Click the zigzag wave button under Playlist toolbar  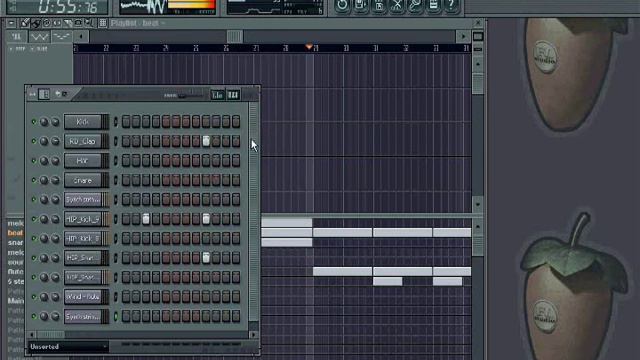(x=39, y=37)
